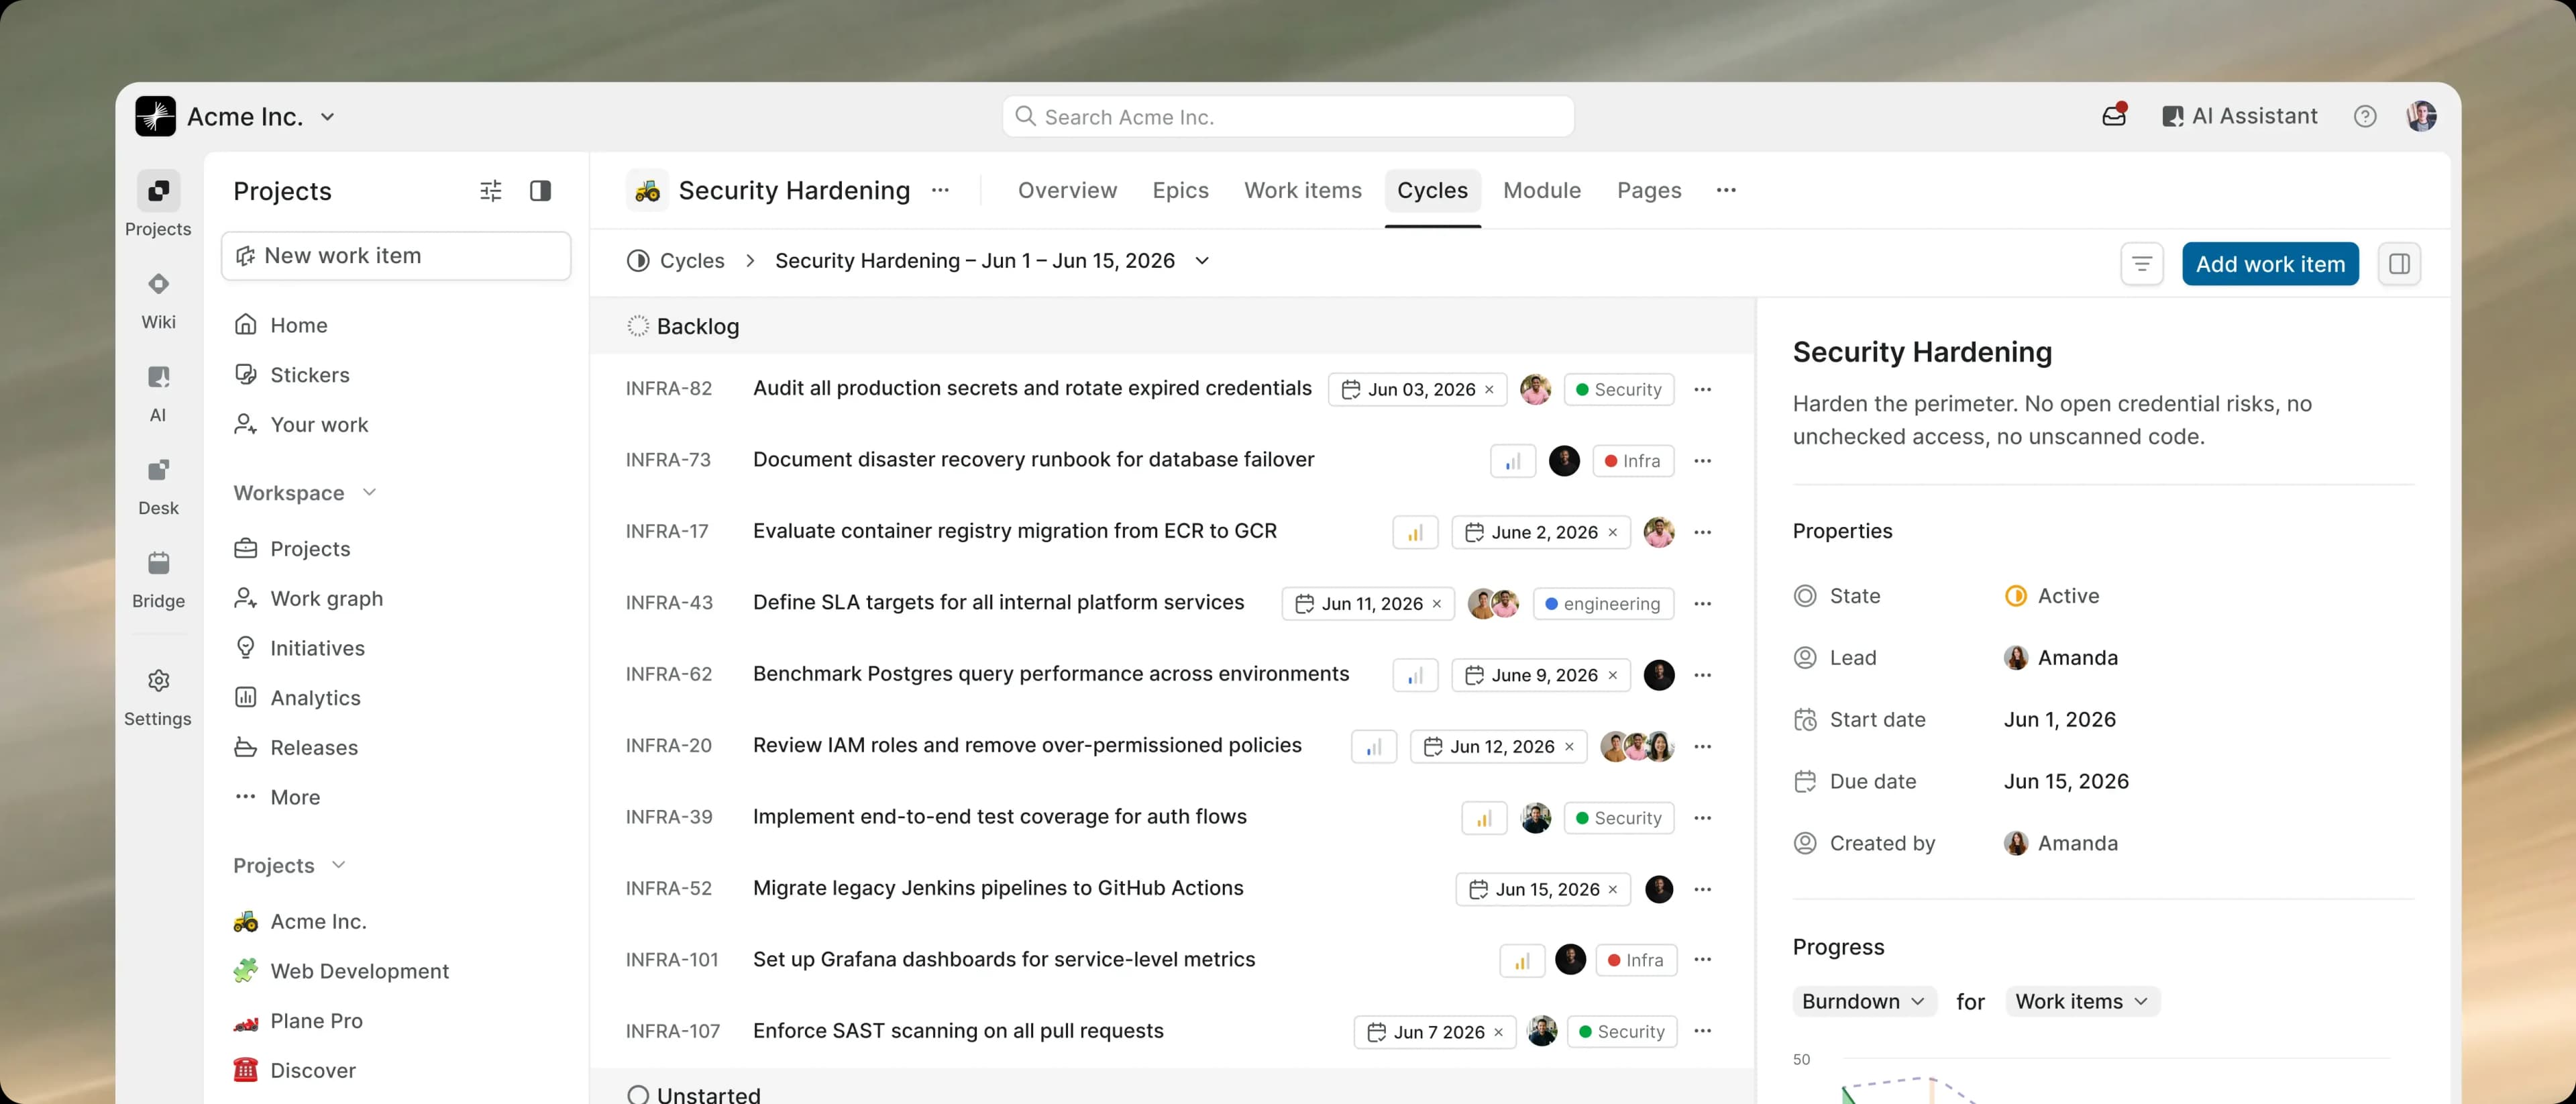This screenshot has width=2576, height=1104.
Task: Switch to the Epics tab
Action: 1180,190
